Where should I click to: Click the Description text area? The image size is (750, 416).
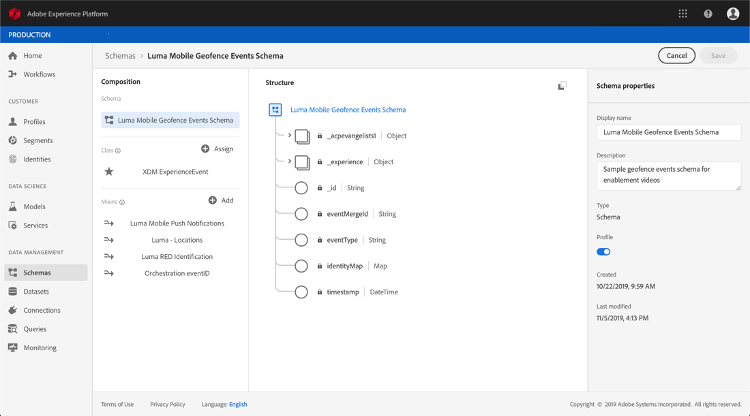(669, 175)
